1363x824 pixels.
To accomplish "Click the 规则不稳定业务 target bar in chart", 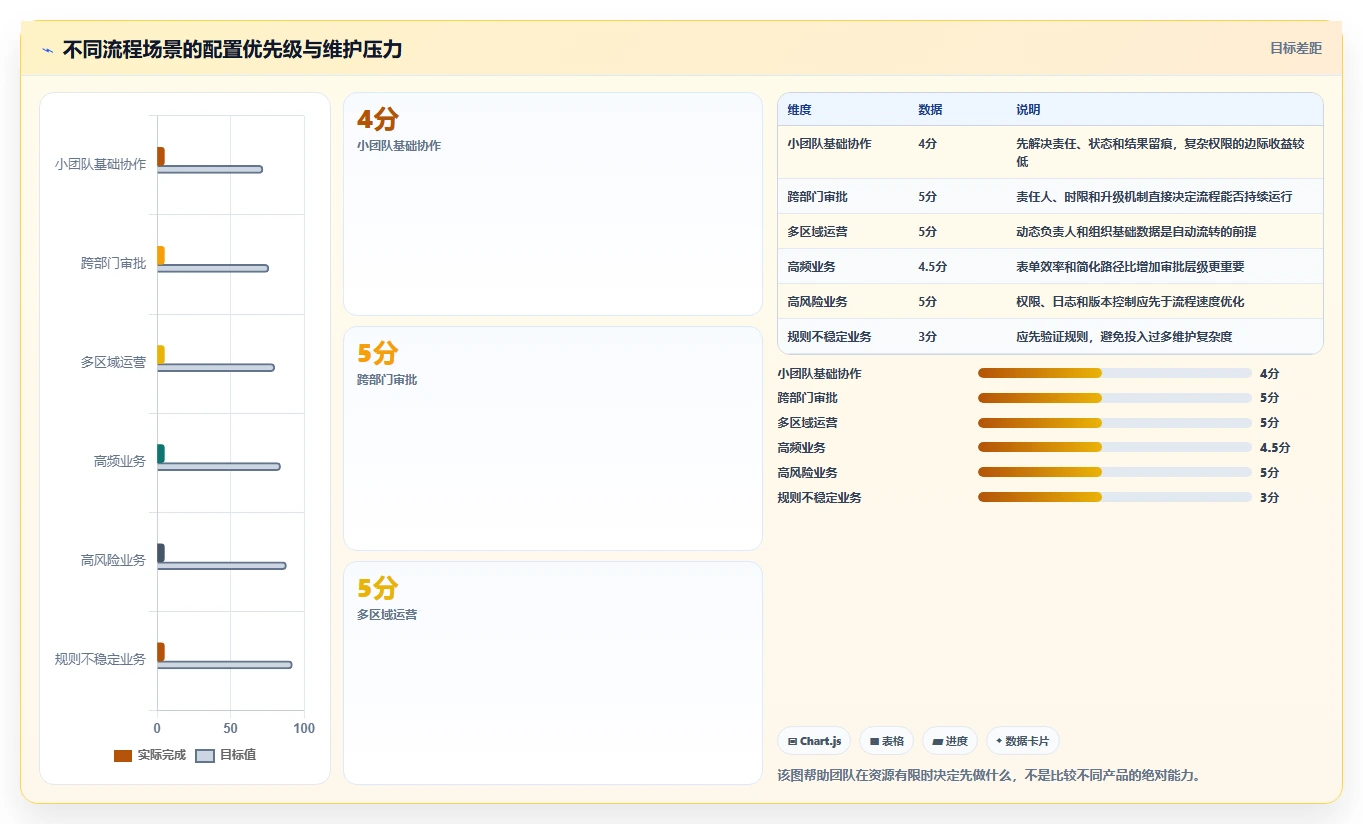I will 225,665.
